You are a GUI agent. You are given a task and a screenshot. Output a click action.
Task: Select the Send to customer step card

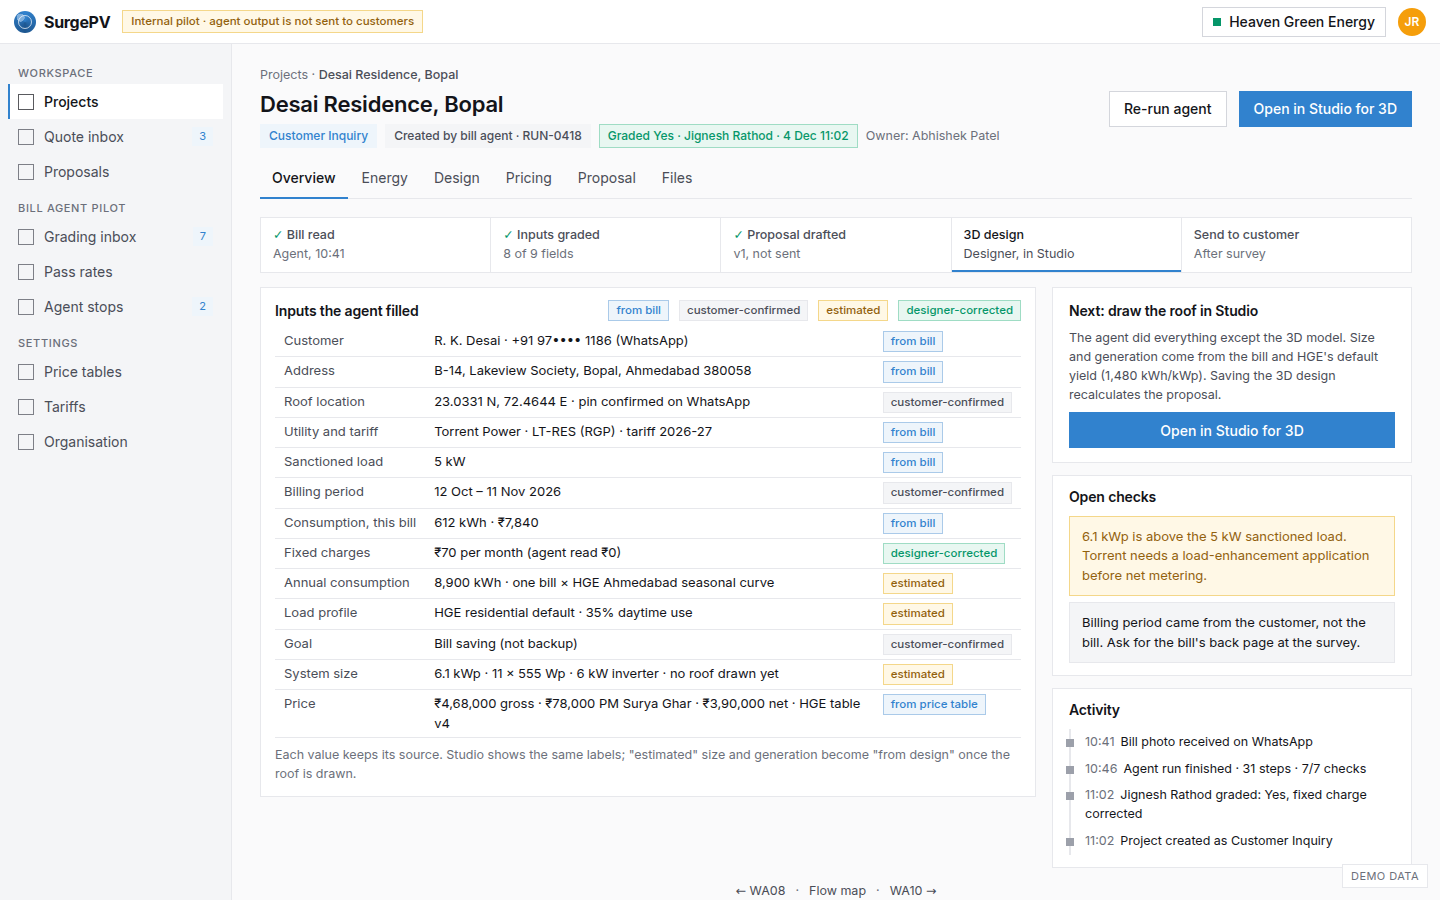point(1296,244)
